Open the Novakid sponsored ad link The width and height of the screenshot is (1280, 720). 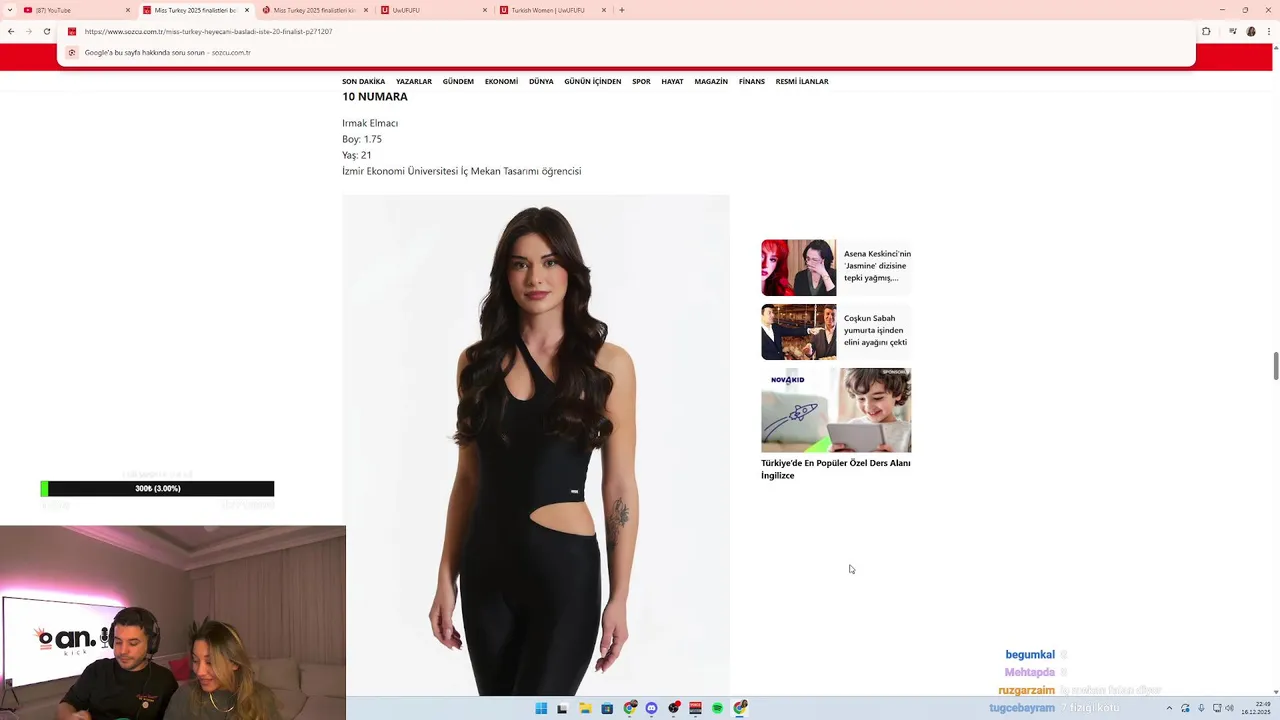836,469
